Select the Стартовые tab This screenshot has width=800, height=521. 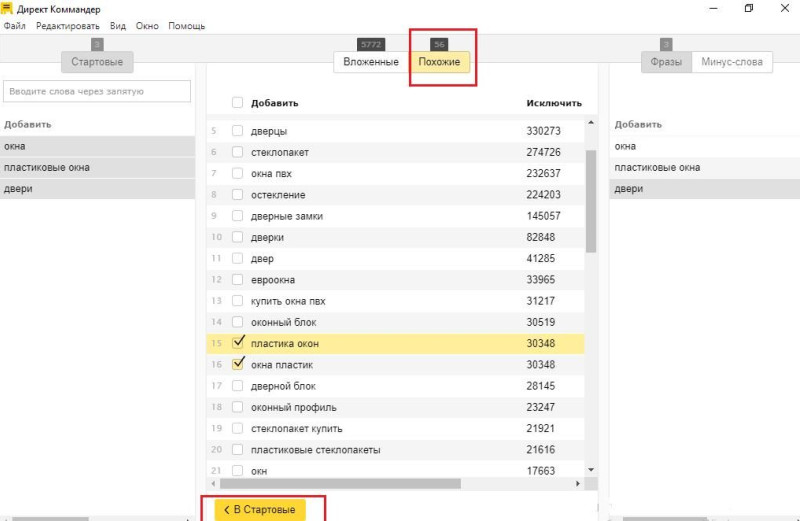click(97, 62)
